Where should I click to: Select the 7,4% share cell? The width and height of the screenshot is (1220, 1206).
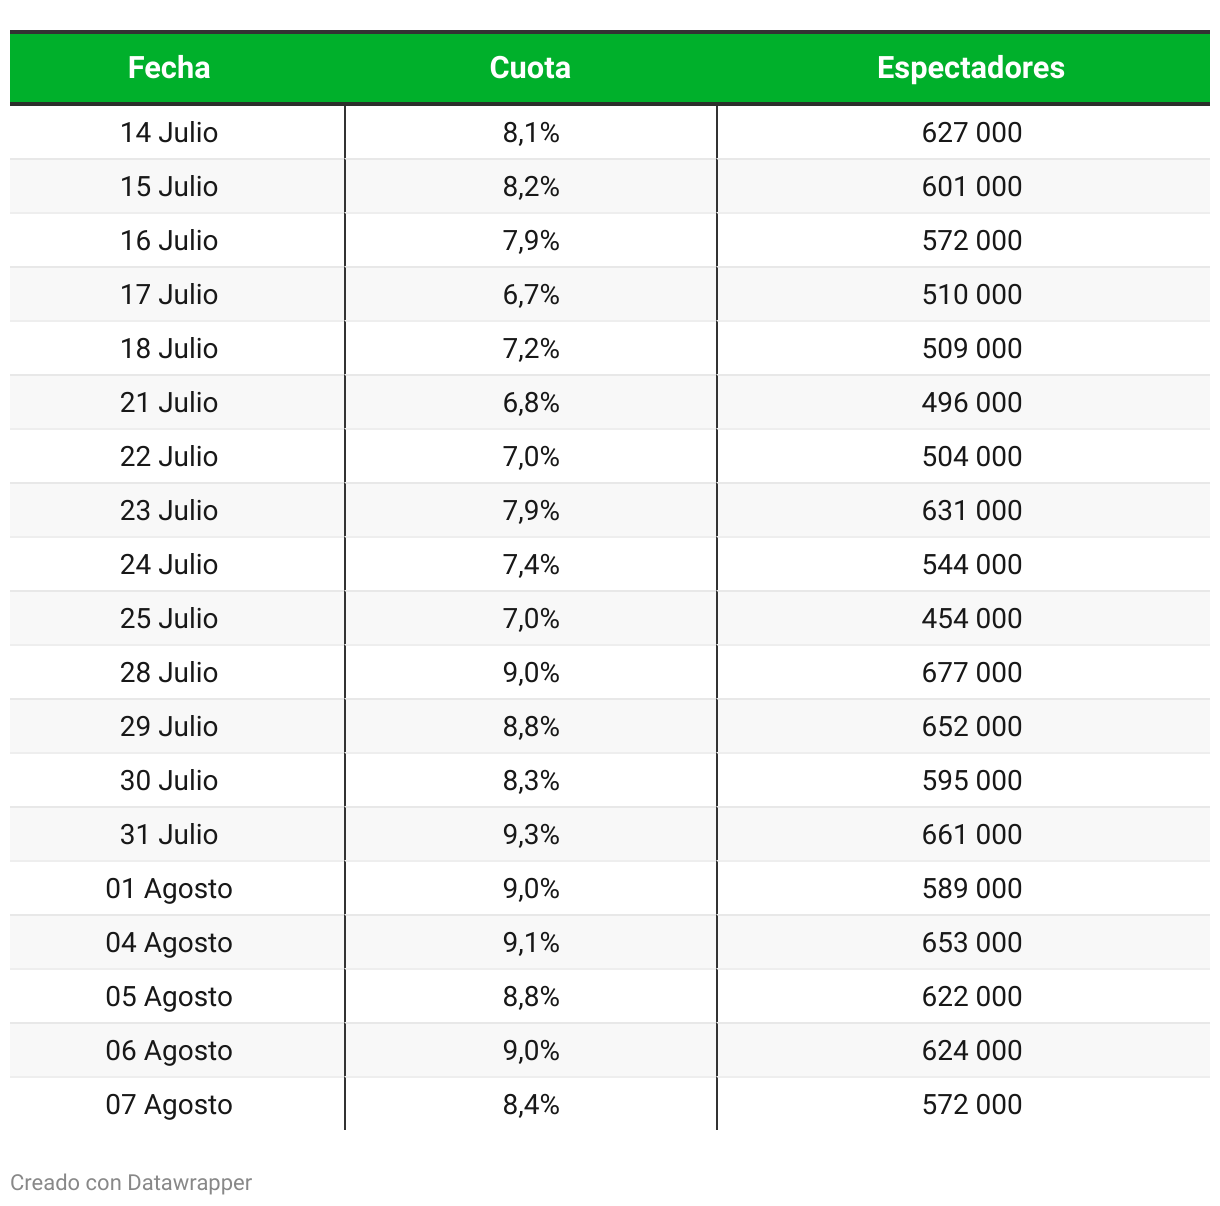(x=531, y=565)
